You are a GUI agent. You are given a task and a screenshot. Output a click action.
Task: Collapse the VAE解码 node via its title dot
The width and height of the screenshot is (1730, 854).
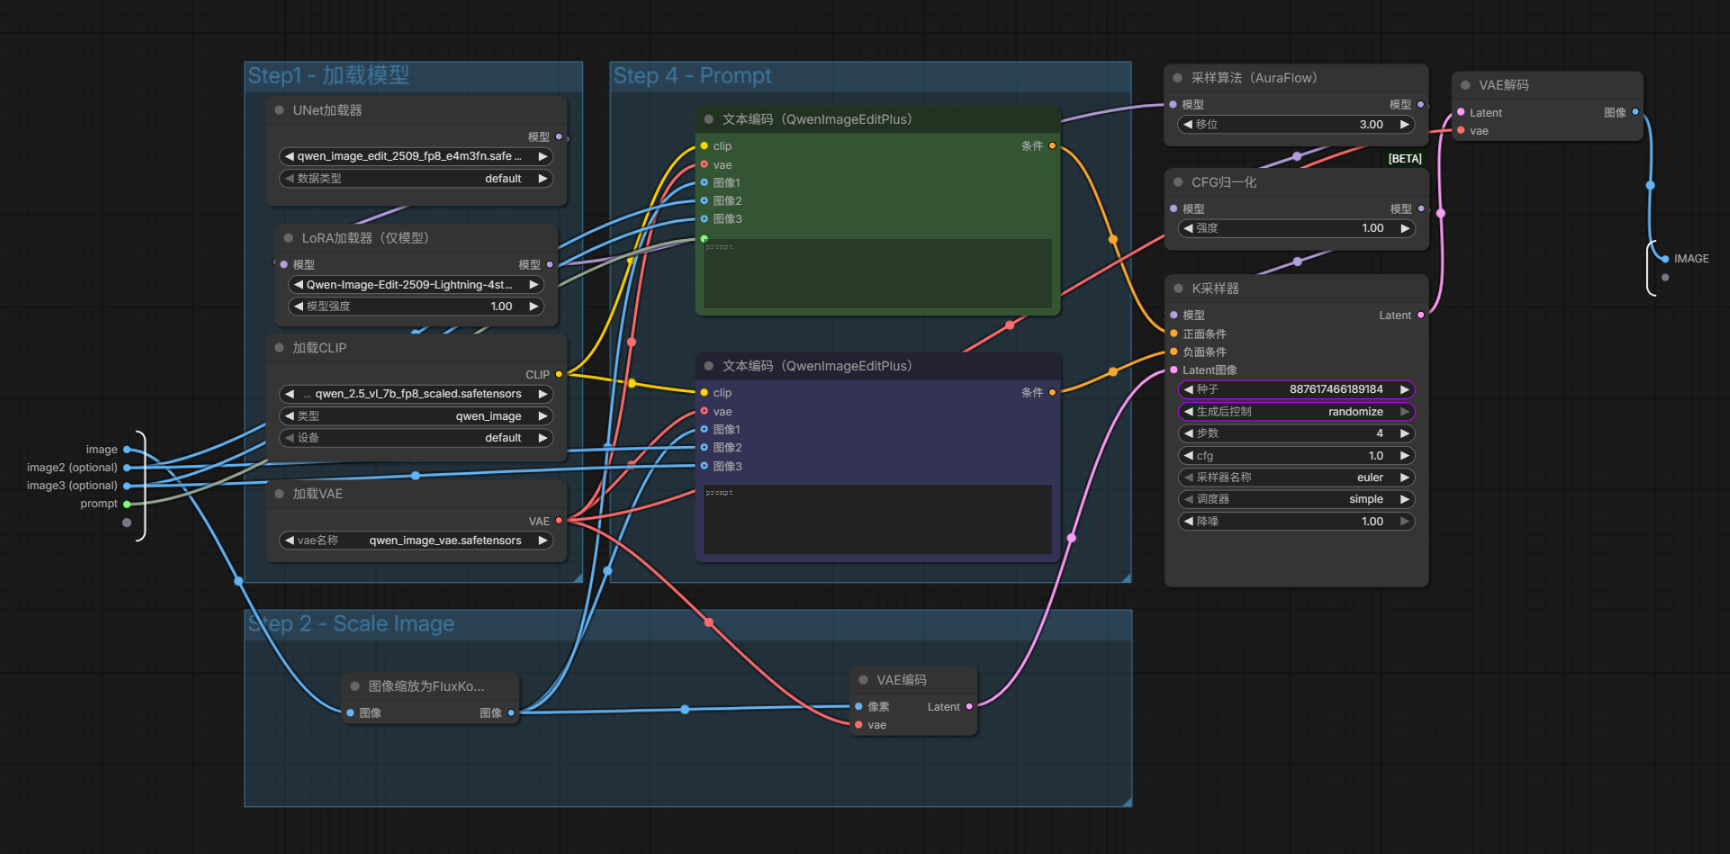point(1465,85)
